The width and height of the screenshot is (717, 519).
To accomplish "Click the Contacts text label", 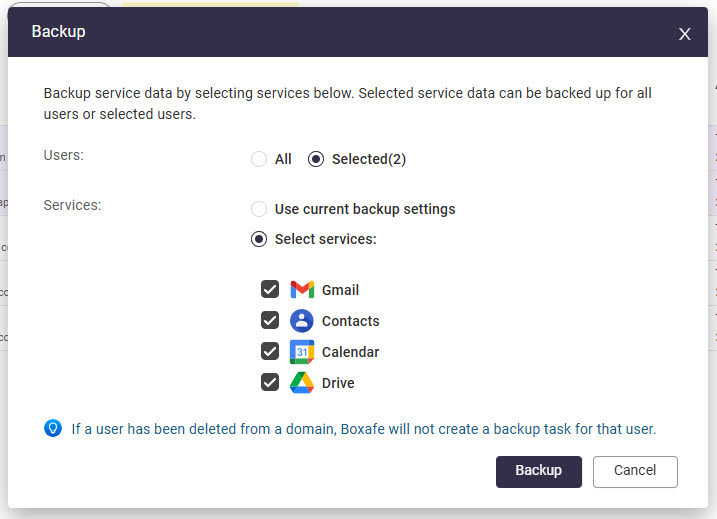I will pyautogui.click(x=350, y=321).
